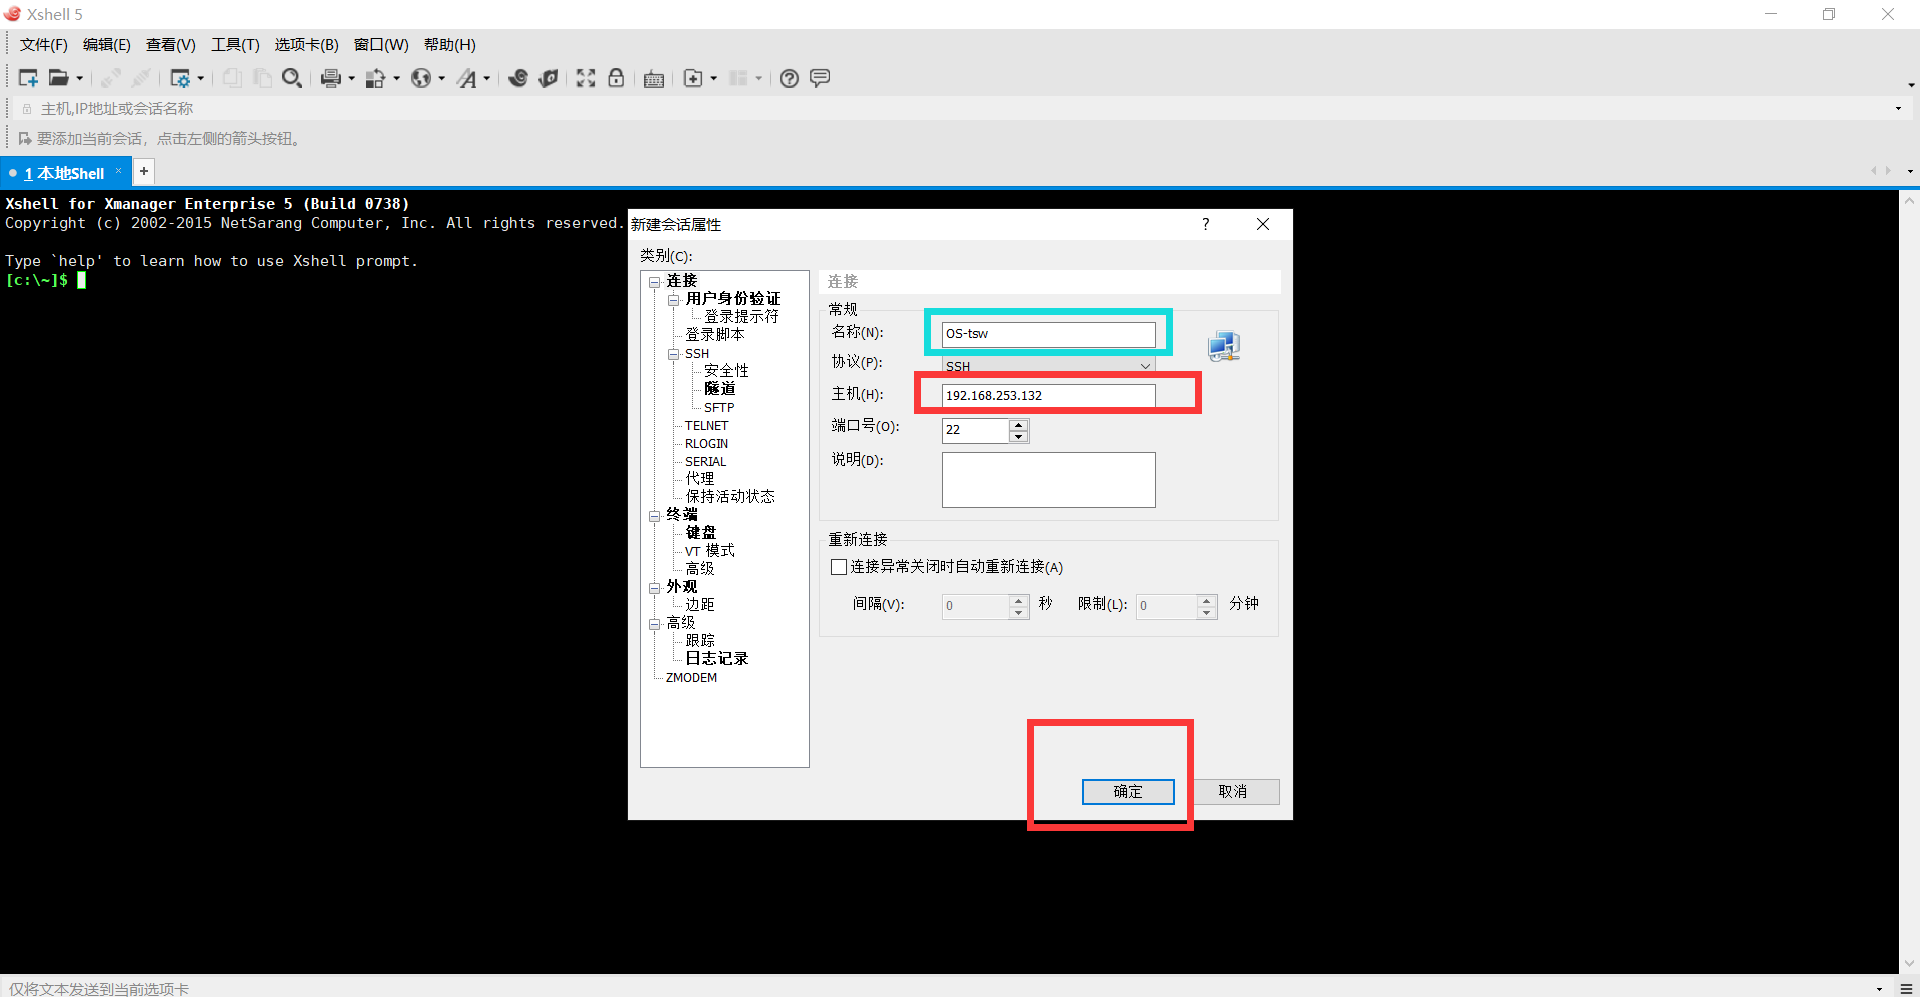Click the Open folder toolbar icon
Viewport: 1920px width, 997px height.
[59, 78]
